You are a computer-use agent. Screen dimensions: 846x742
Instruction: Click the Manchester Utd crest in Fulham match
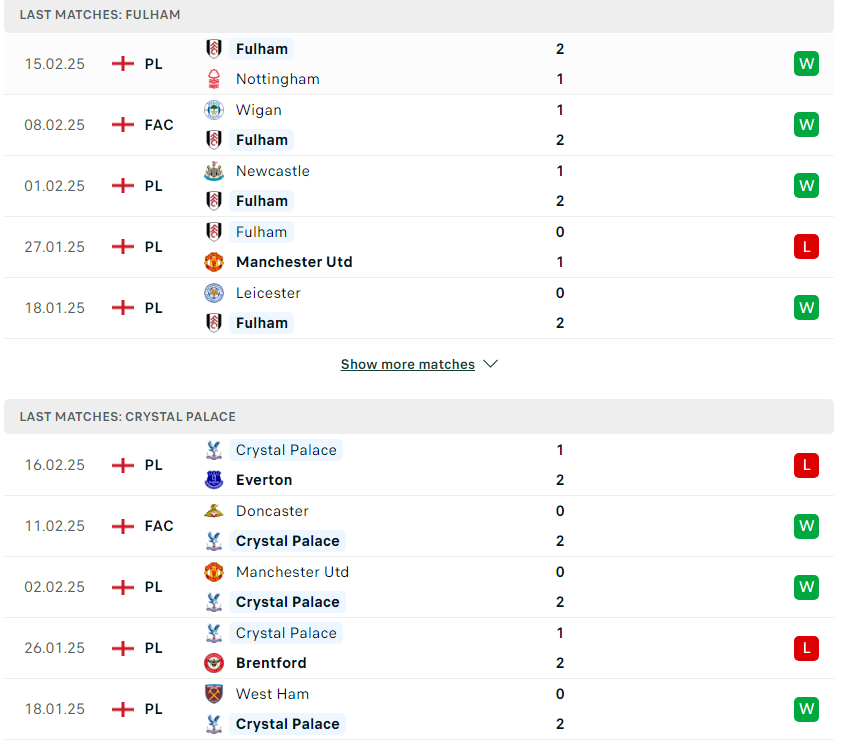click(214, 262)
